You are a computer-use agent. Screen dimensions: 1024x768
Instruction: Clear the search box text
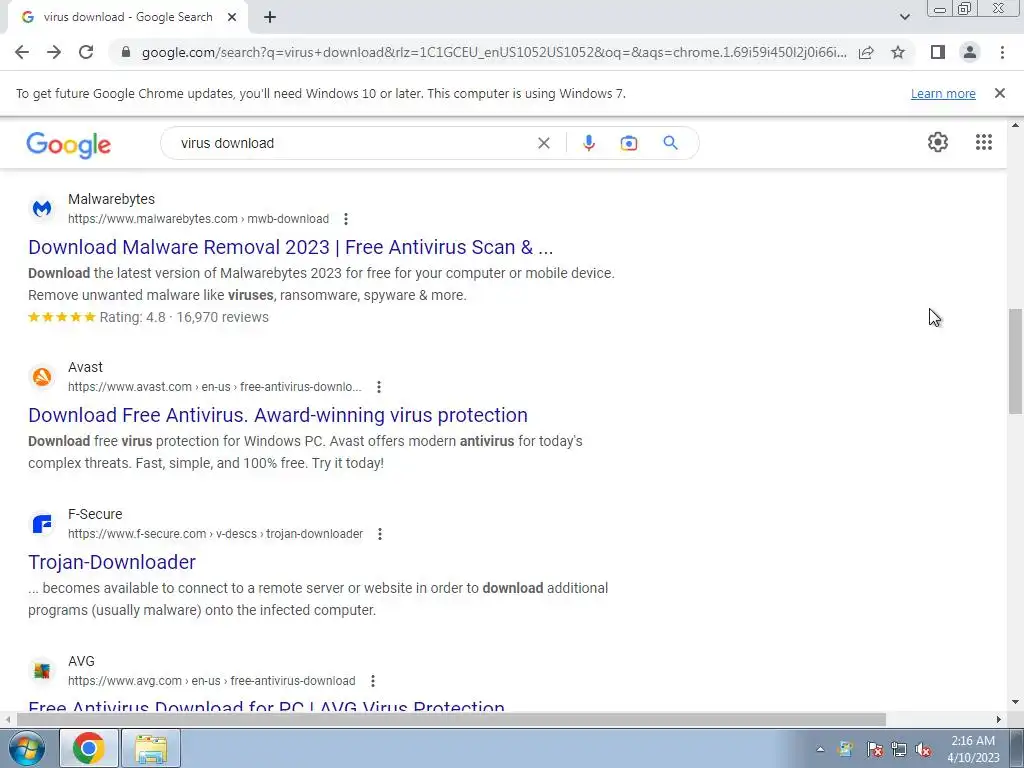coord(543,143)
